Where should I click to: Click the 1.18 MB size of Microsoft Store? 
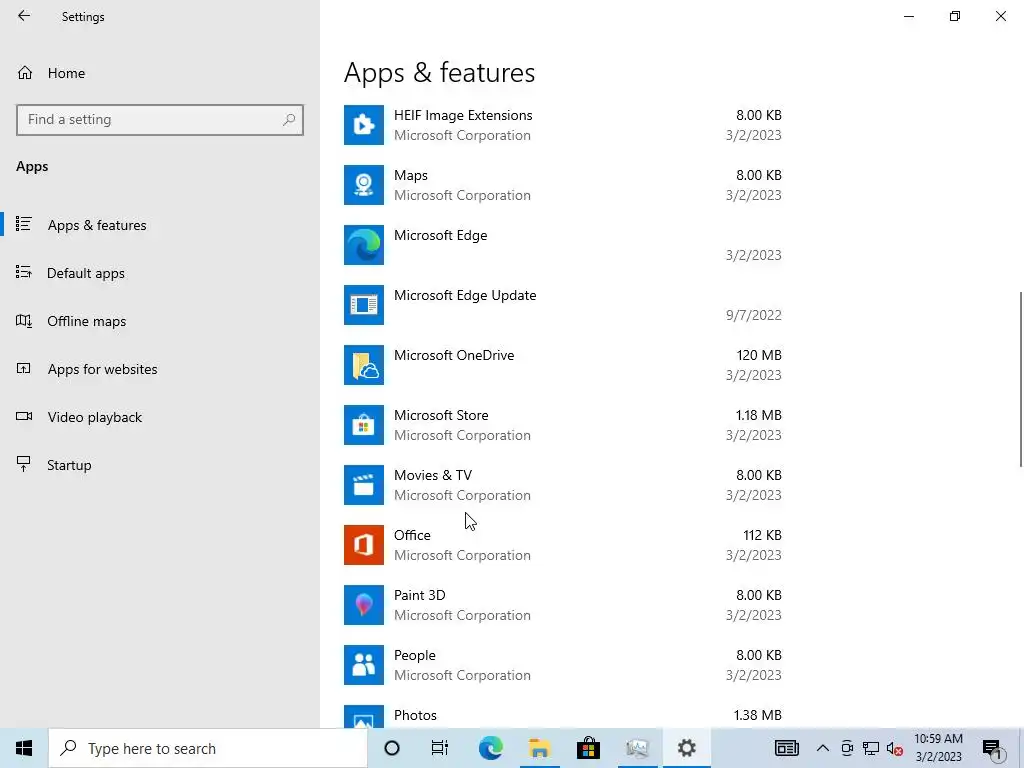[759, 415]
